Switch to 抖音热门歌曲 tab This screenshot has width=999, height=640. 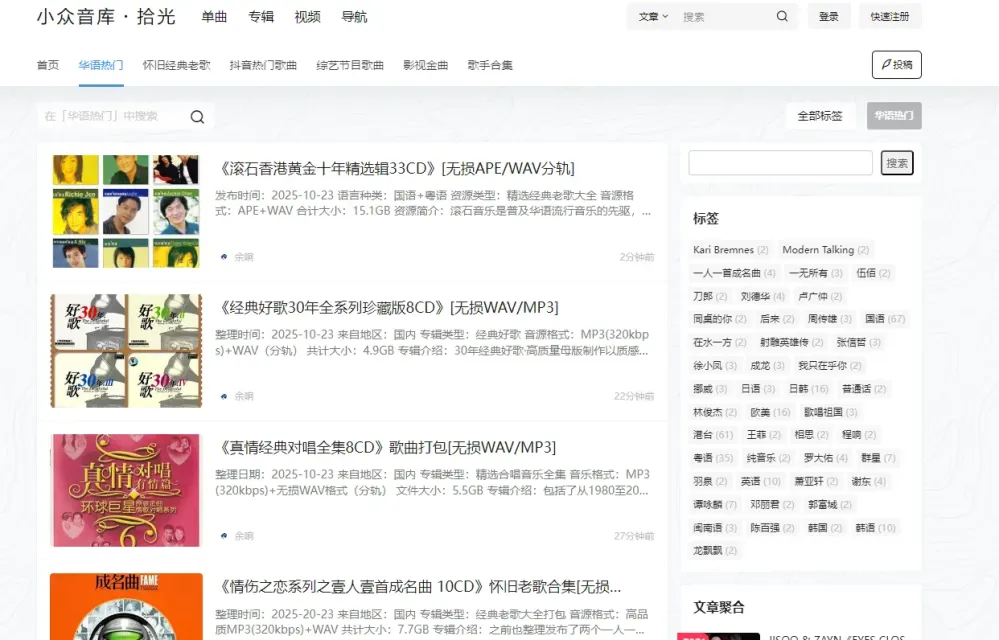[263, 65]
